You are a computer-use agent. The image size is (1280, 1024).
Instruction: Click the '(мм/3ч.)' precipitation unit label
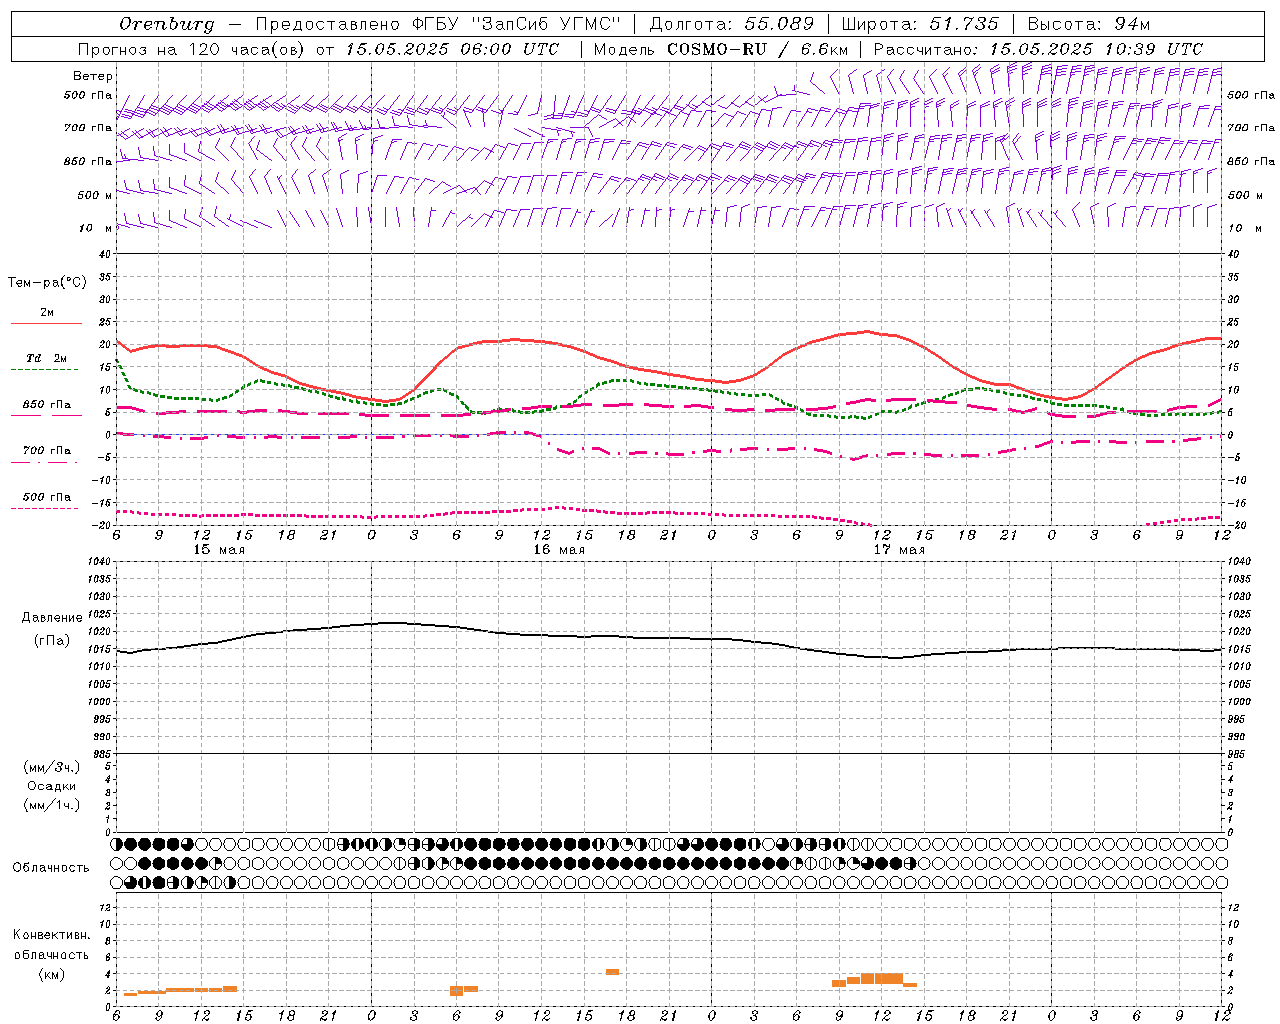(x=51, y=767)
